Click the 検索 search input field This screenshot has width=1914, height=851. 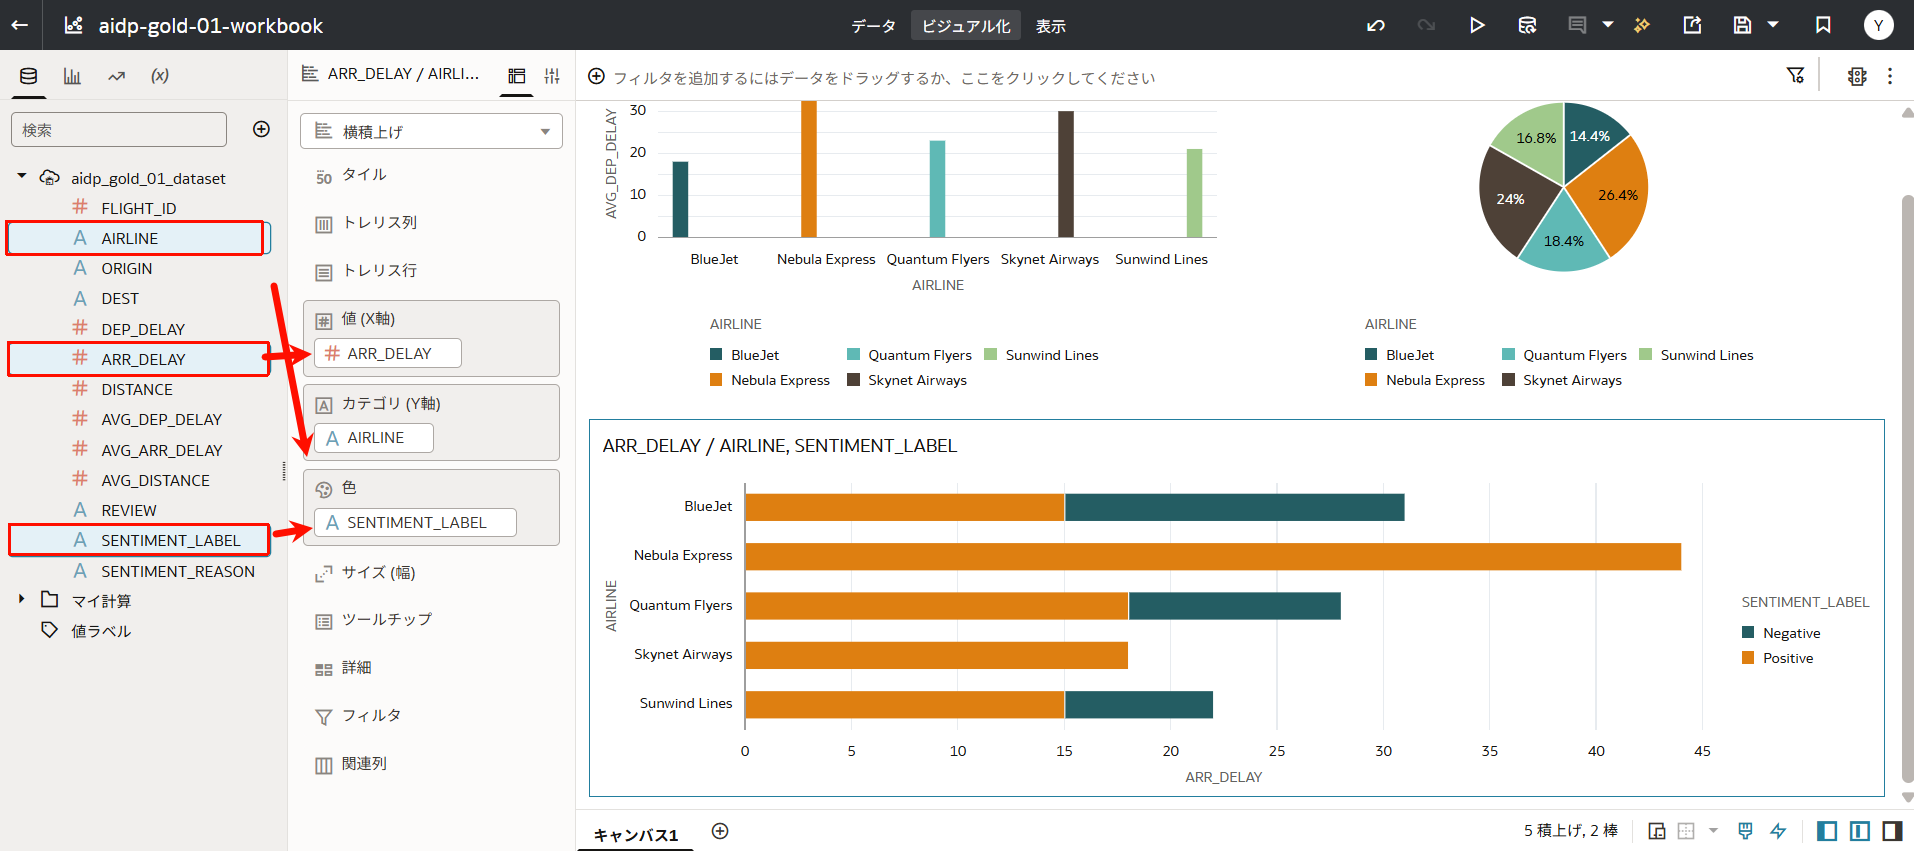click(119, 130)
